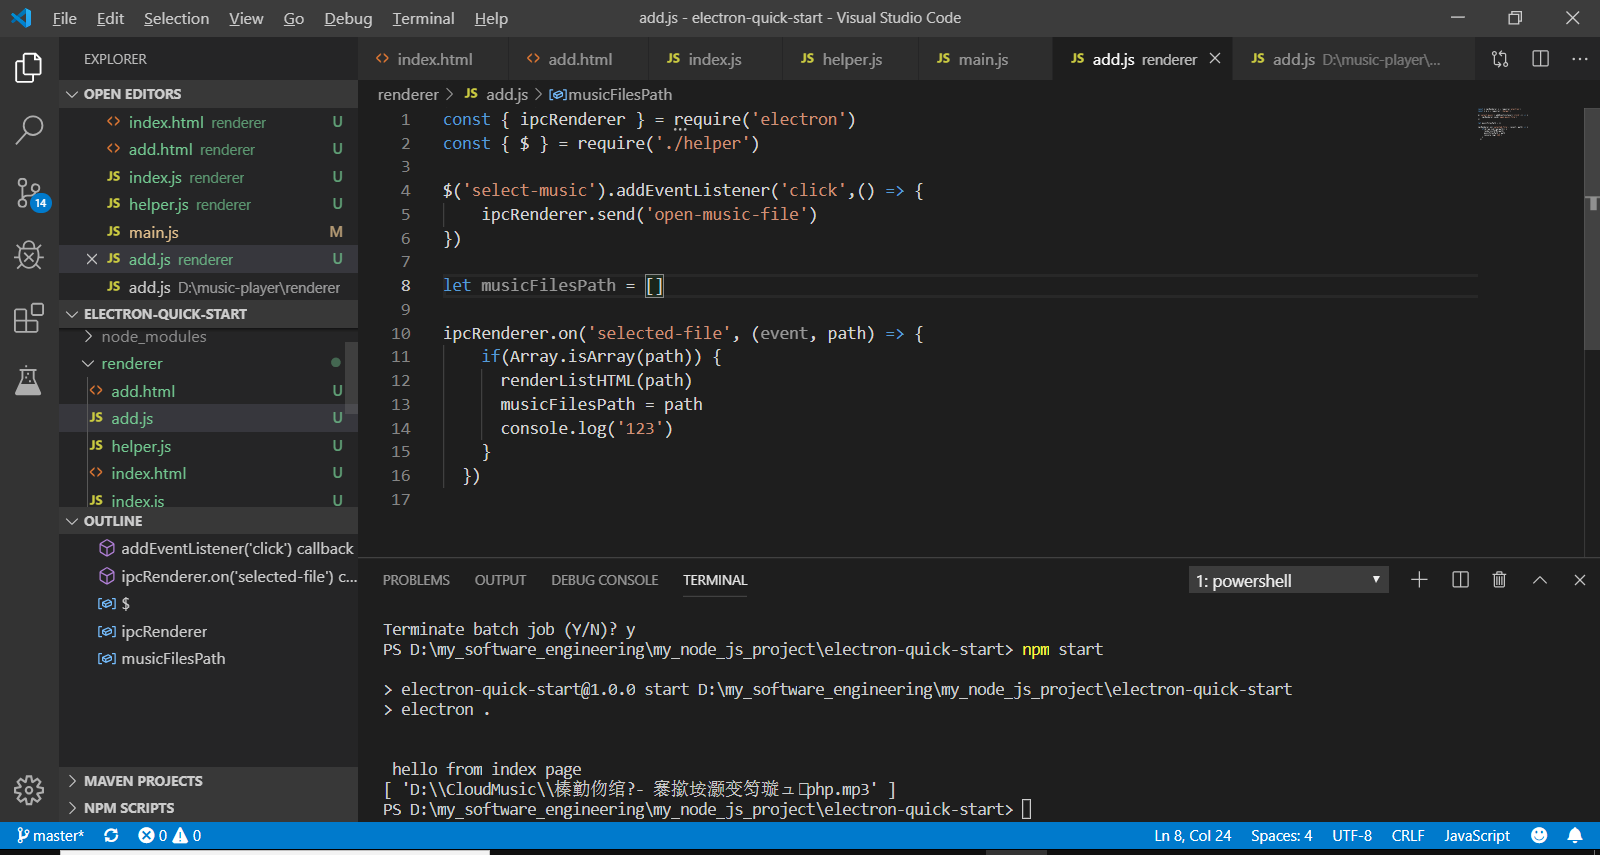Click renderer in the breadcrumb

pos(408,94)
